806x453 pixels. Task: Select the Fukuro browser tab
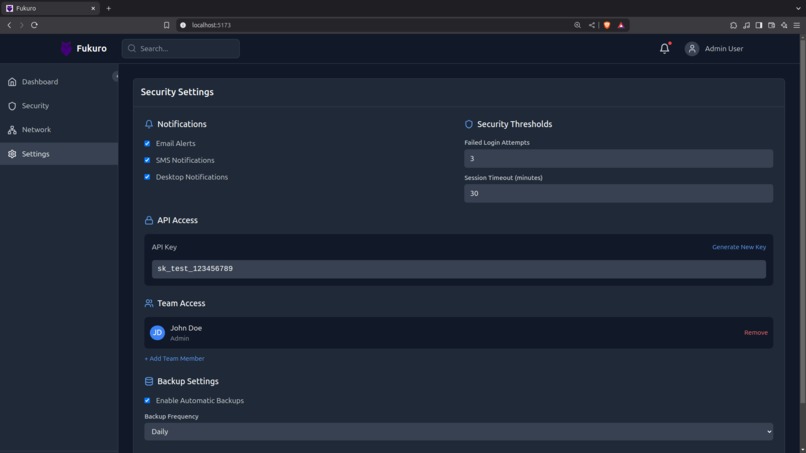tap(50, 8)
